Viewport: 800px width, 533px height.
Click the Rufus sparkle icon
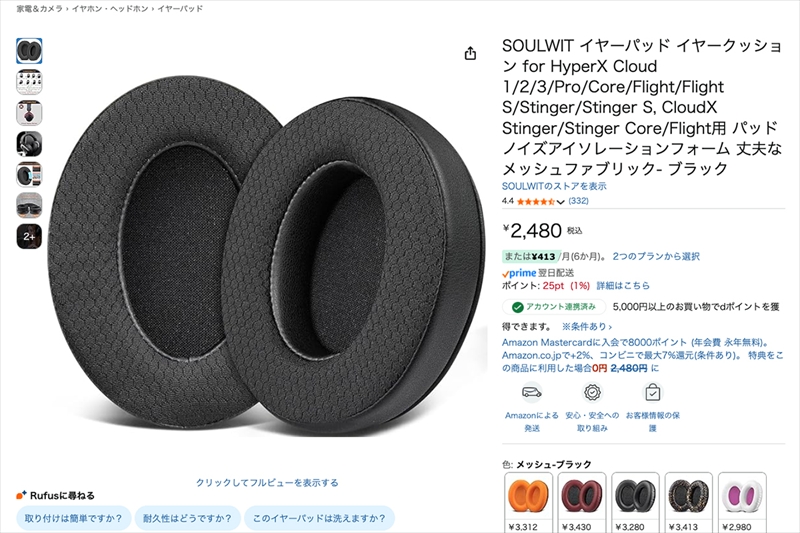21,495
